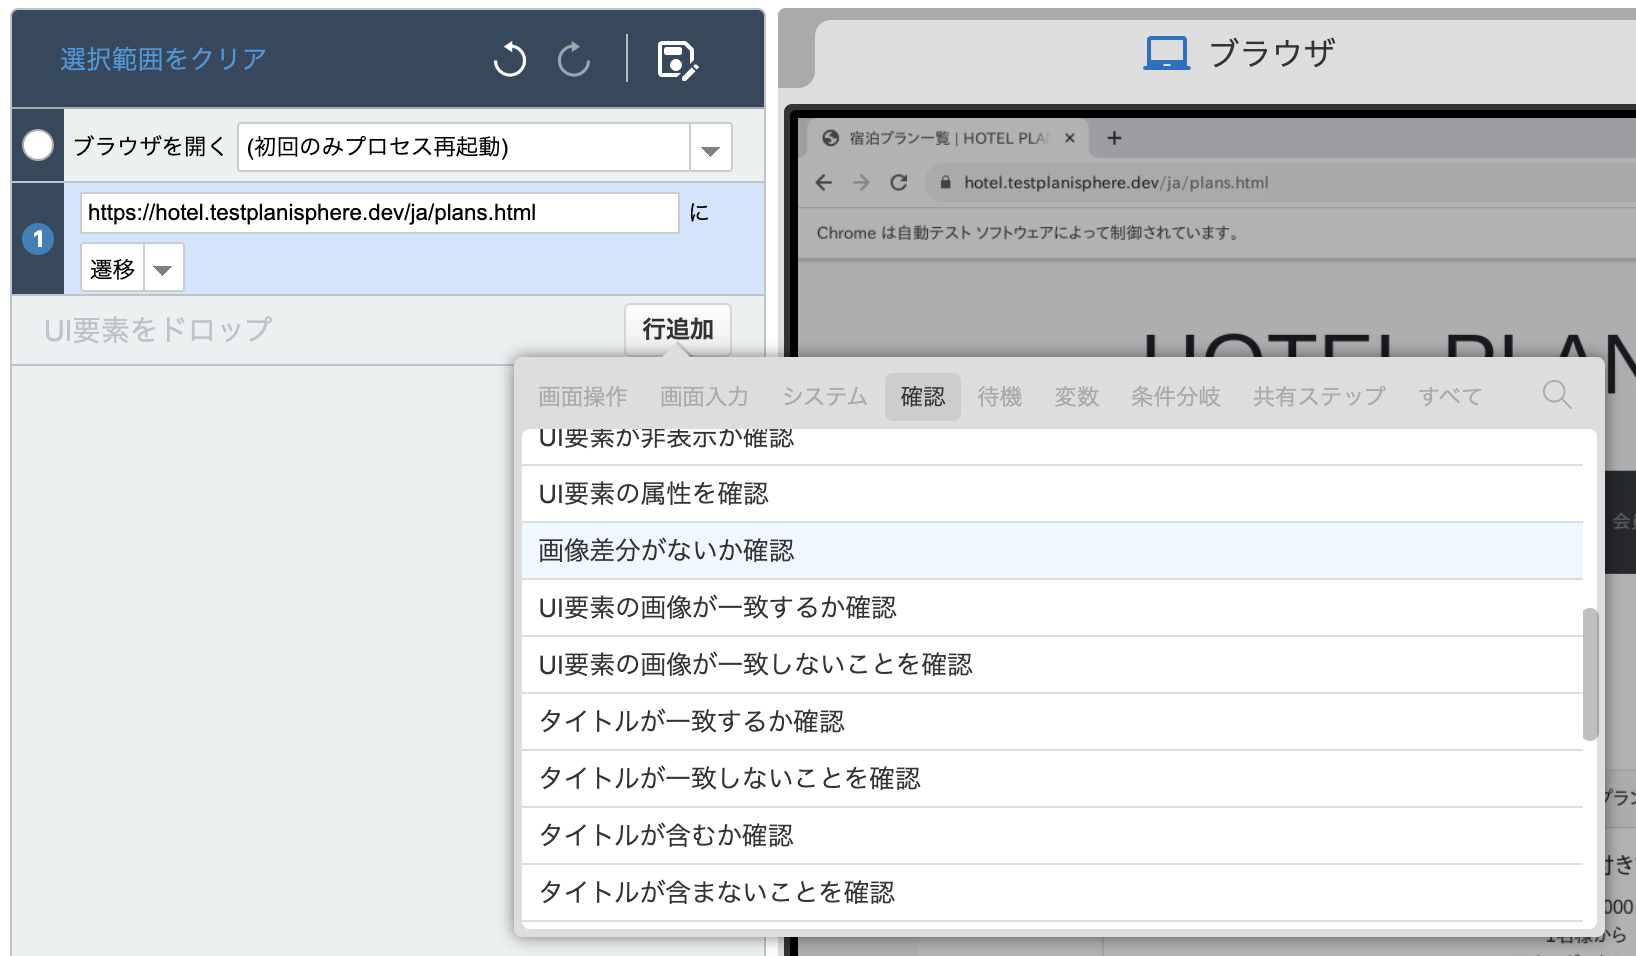
Task: Choose タイトルが含むか確認 command
Action: (1052, 836)
